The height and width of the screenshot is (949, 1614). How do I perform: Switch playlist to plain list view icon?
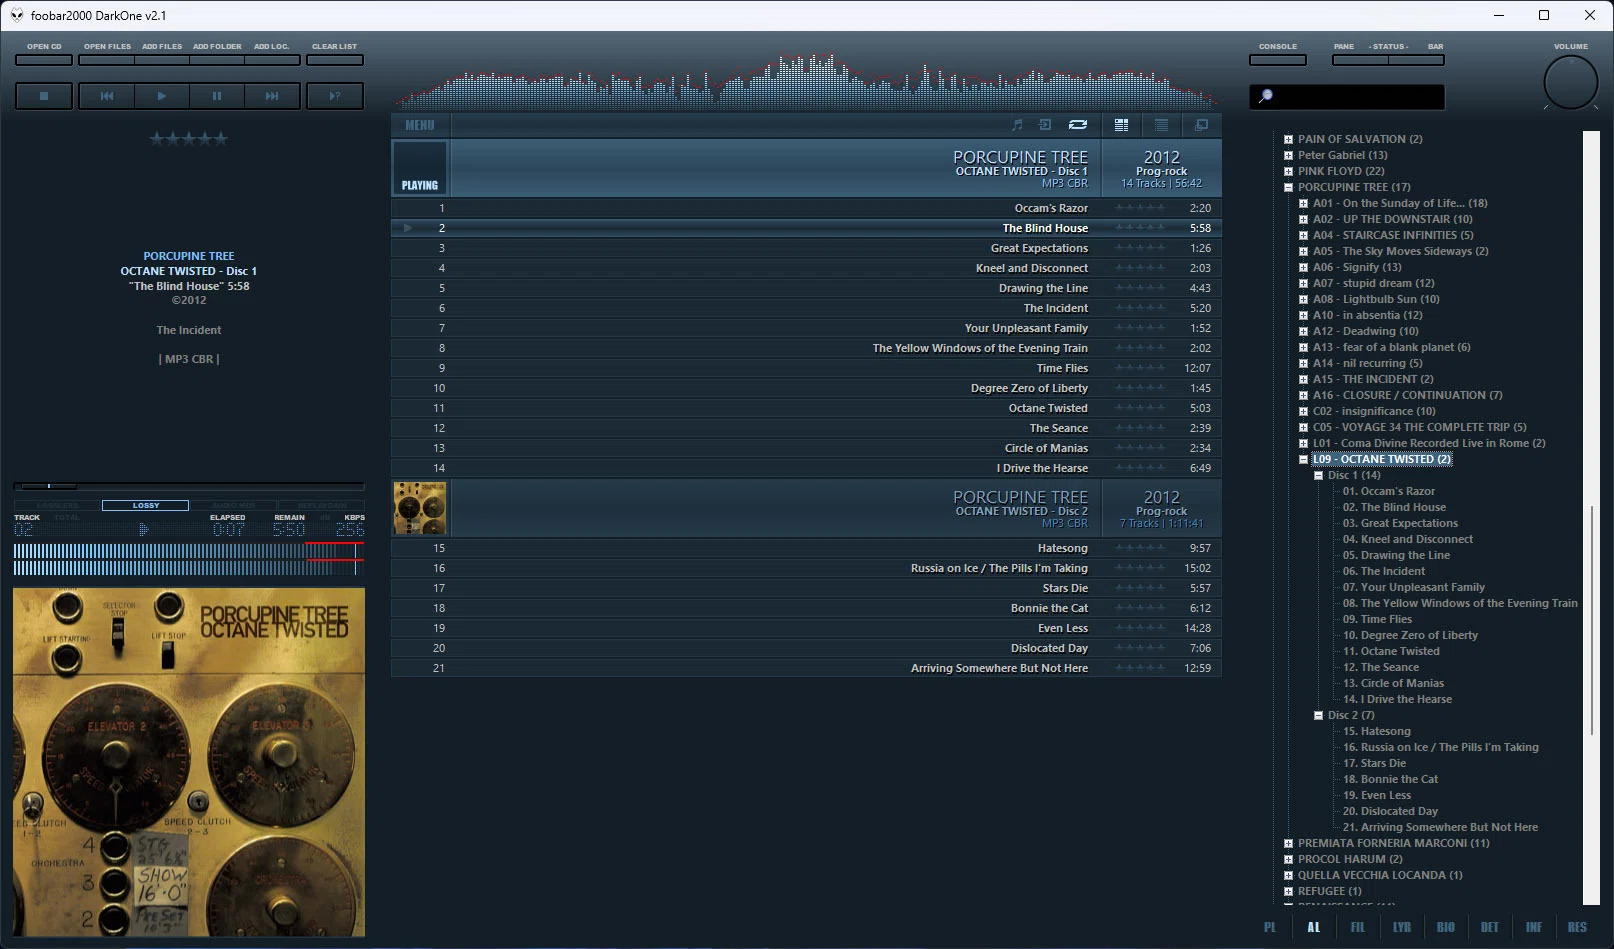1161,125
